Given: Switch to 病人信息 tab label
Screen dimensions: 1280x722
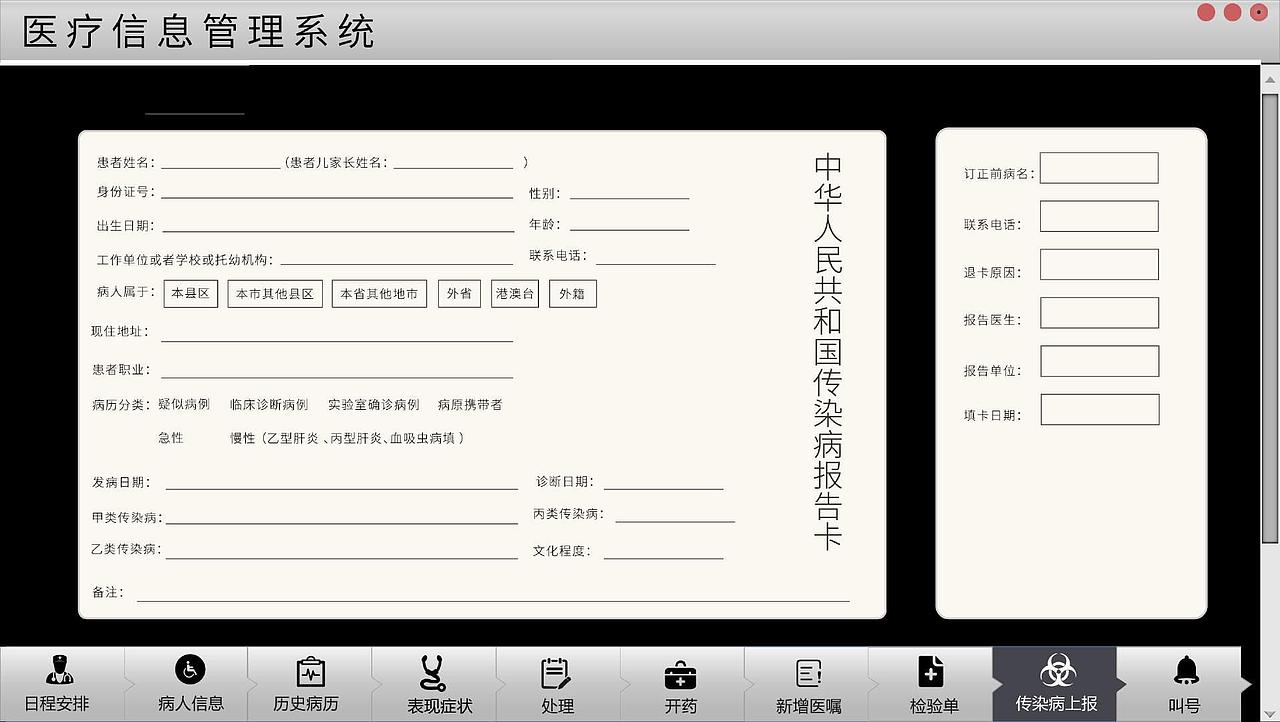Looking at the screenshot, I should [x=190, y=704].
